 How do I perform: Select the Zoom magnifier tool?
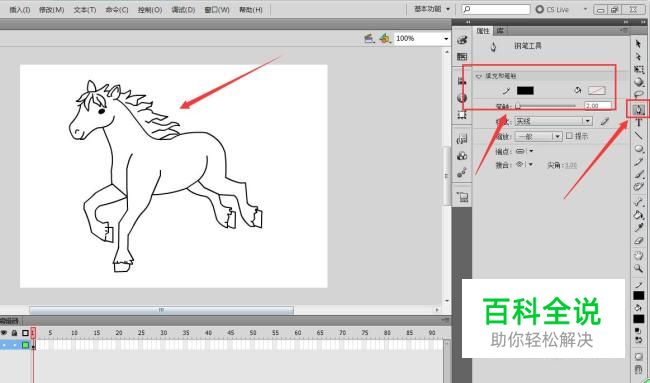tap(639, 268)
